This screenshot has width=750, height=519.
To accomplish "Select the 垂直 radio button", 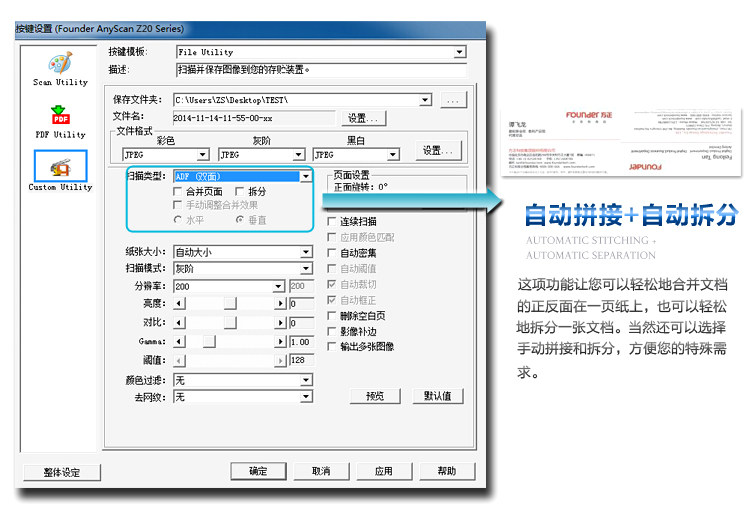I will (240, 220).
